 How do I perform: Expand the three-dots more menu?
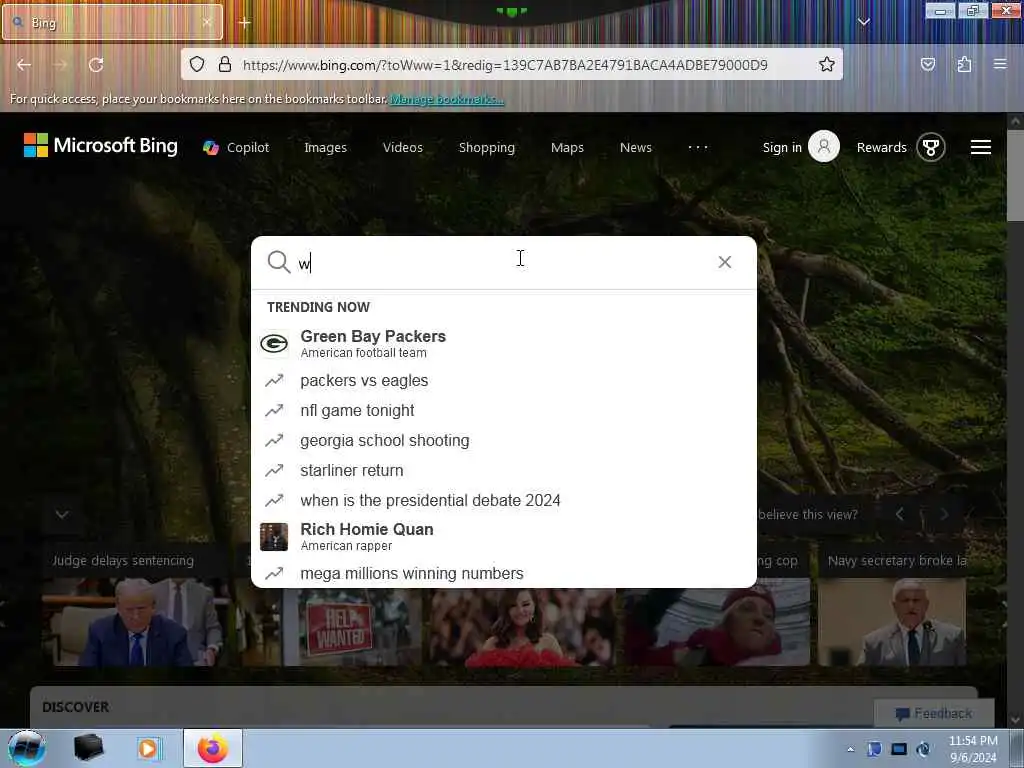click(x=697, y=148)
